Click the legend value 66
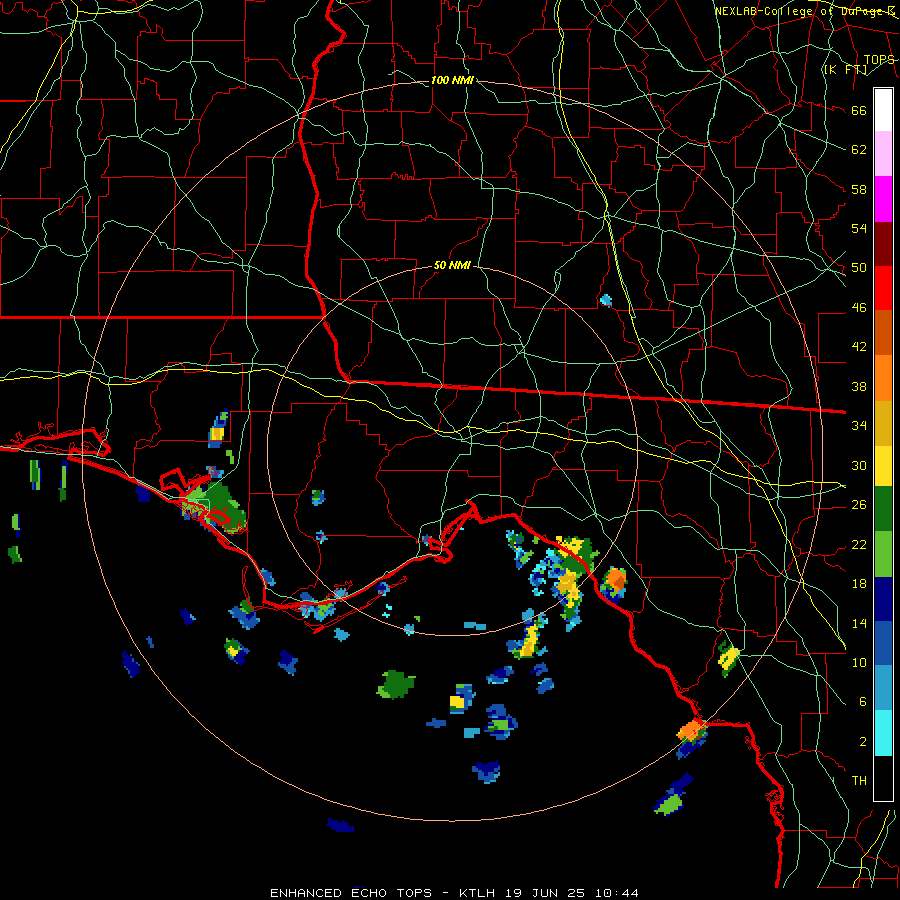Viewport: 900px width, 900px height. point(859,110)
